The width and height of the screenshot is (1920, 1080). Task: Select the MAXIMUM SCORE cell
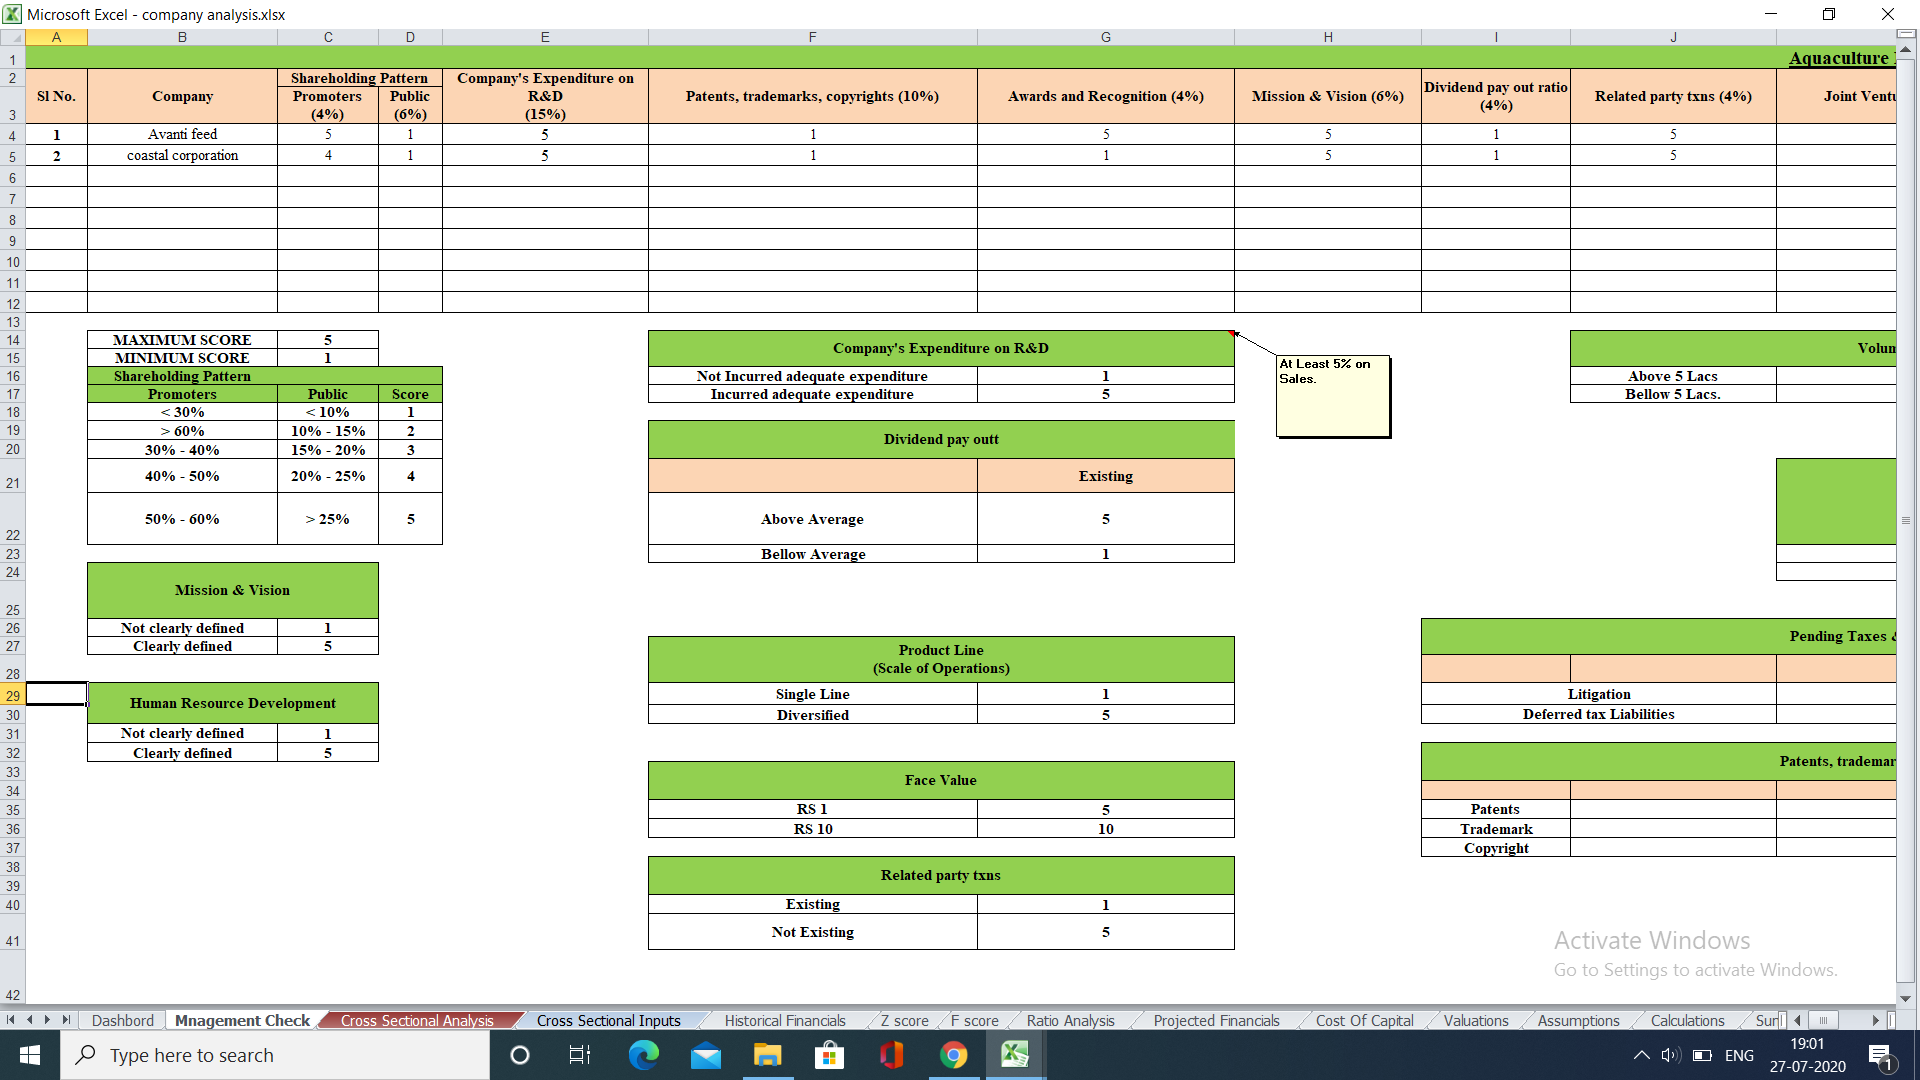[182, 340]
